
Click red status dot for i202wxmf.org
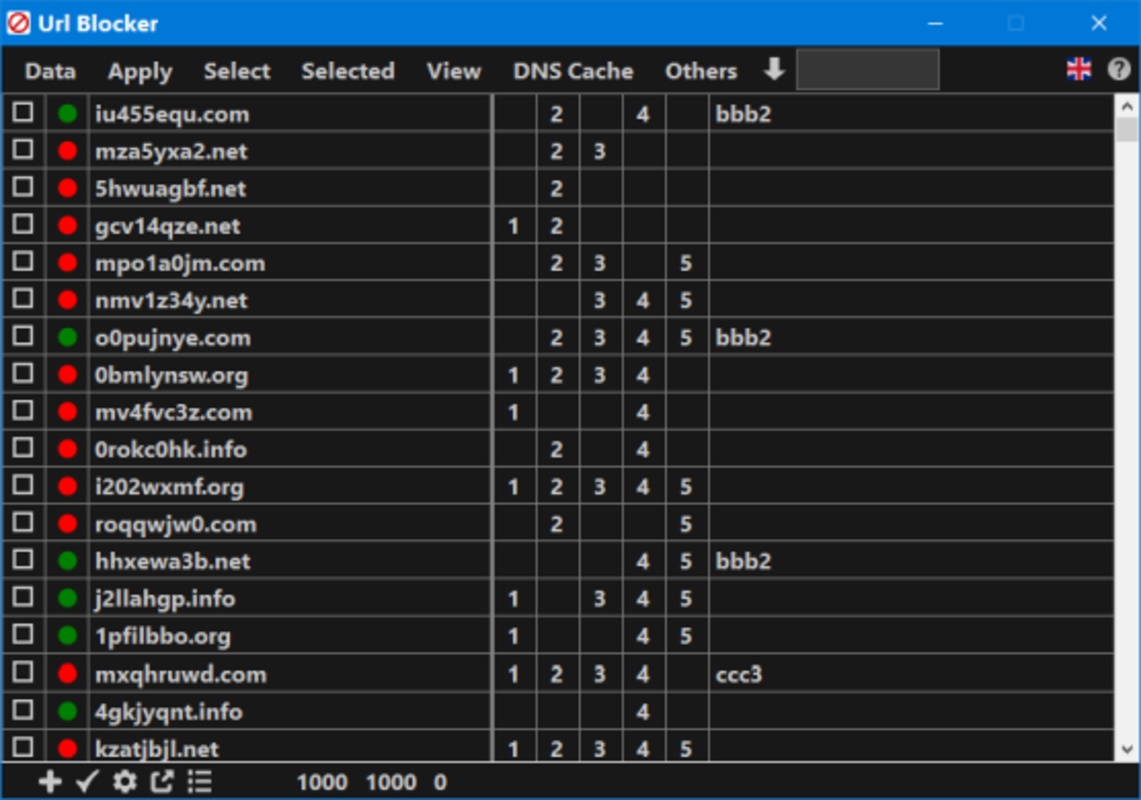point(68,486)
